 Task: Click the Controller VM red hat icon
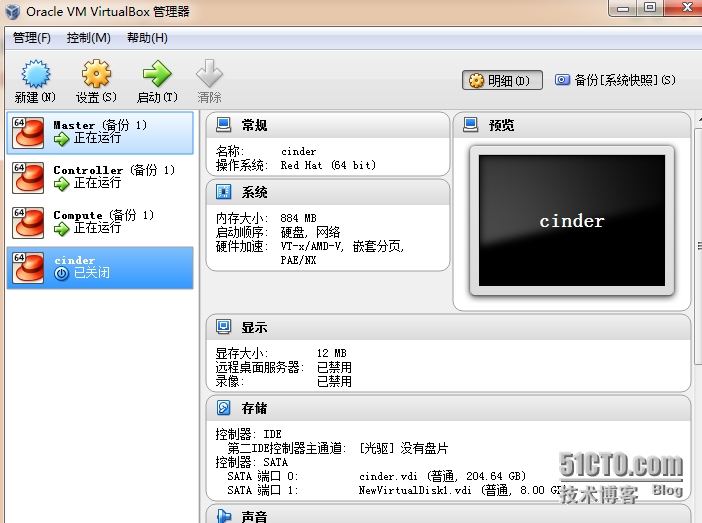pos(28,178)
